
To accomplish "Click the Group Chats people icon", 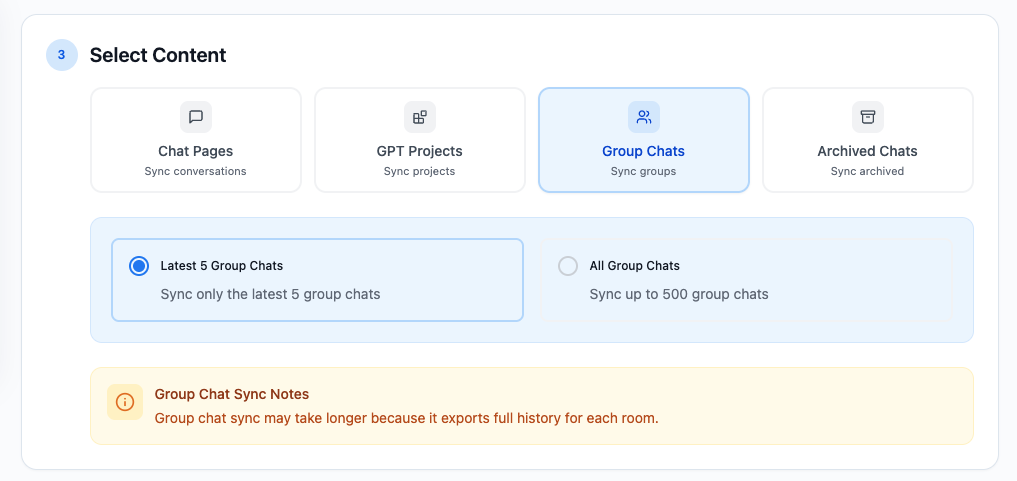I will (x=644, y=117).
